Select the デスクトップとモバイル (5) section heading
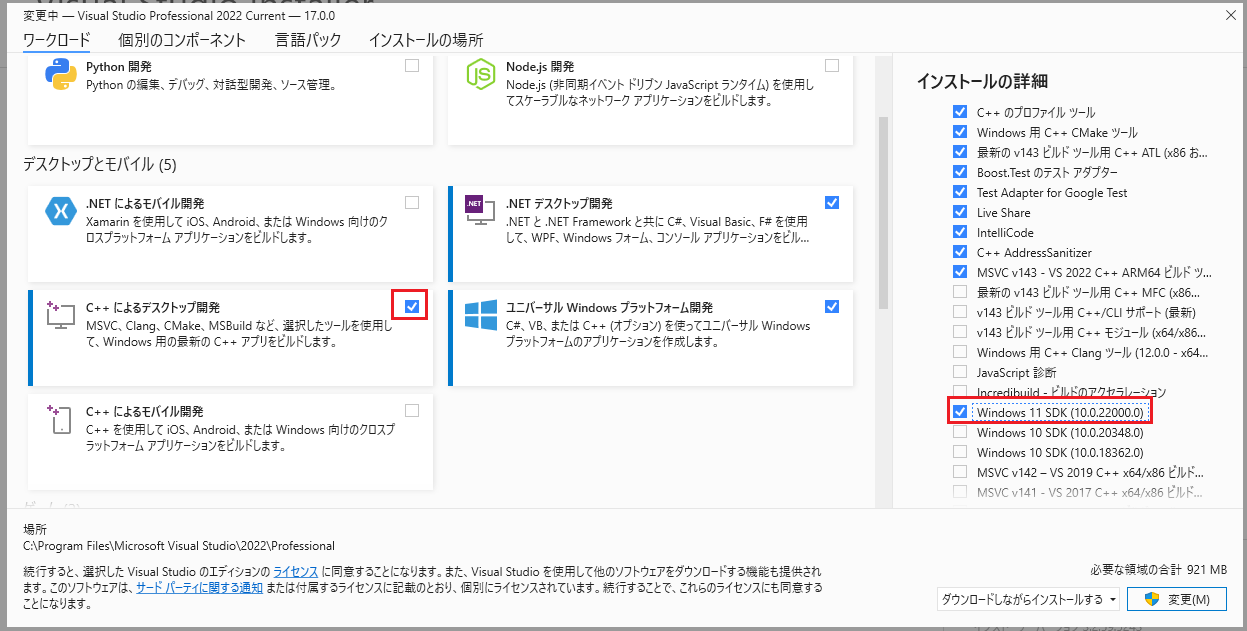 click(100, 164)
